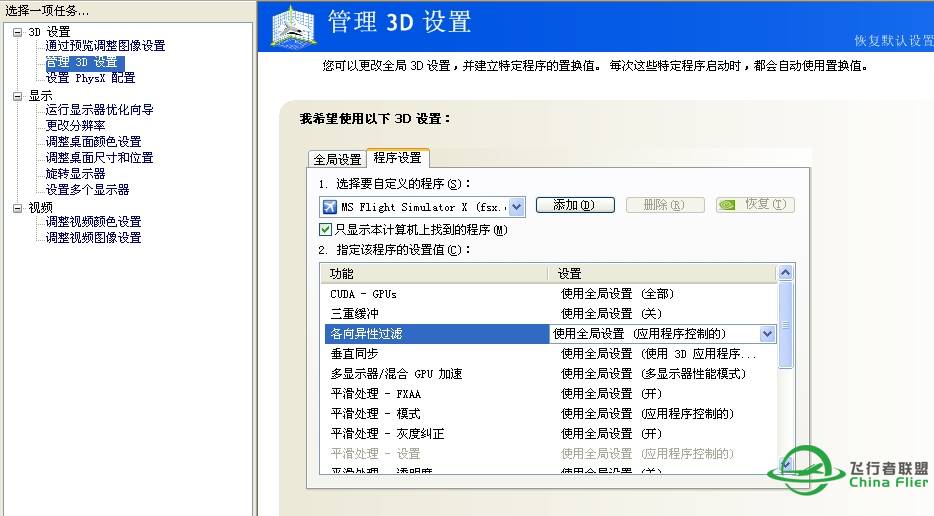Open 调整桌面尺寸和位置
The height and width of the screenshot is (516, 934).
point(99,158)
